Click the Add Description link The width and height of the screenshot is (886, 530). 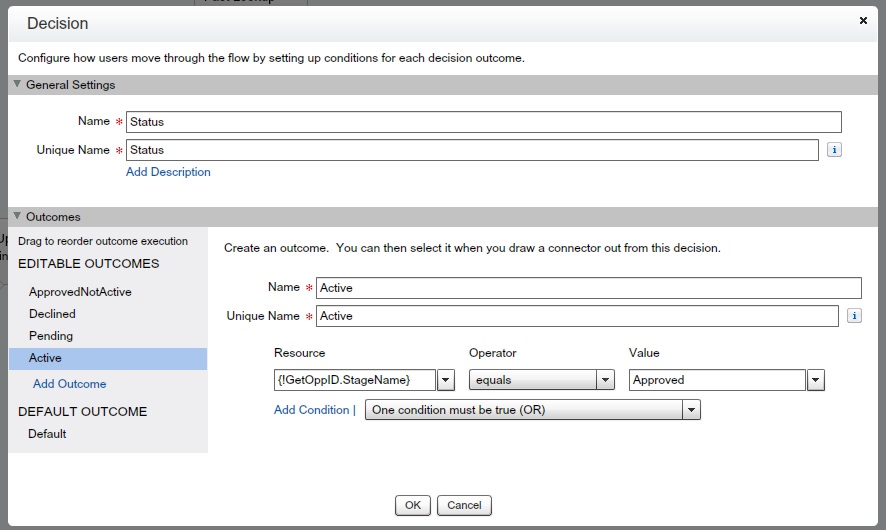168,172
